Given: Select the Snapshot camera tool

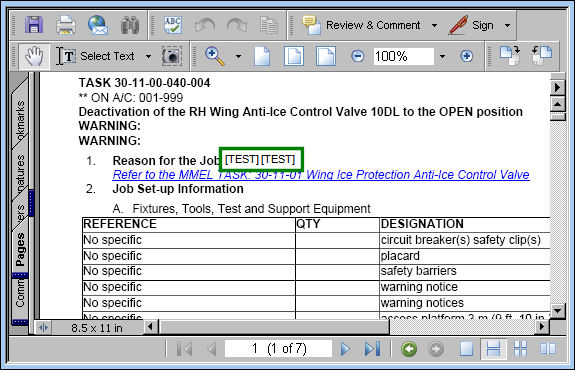Looking at the screenshot, I should click(x=172, y=56).
